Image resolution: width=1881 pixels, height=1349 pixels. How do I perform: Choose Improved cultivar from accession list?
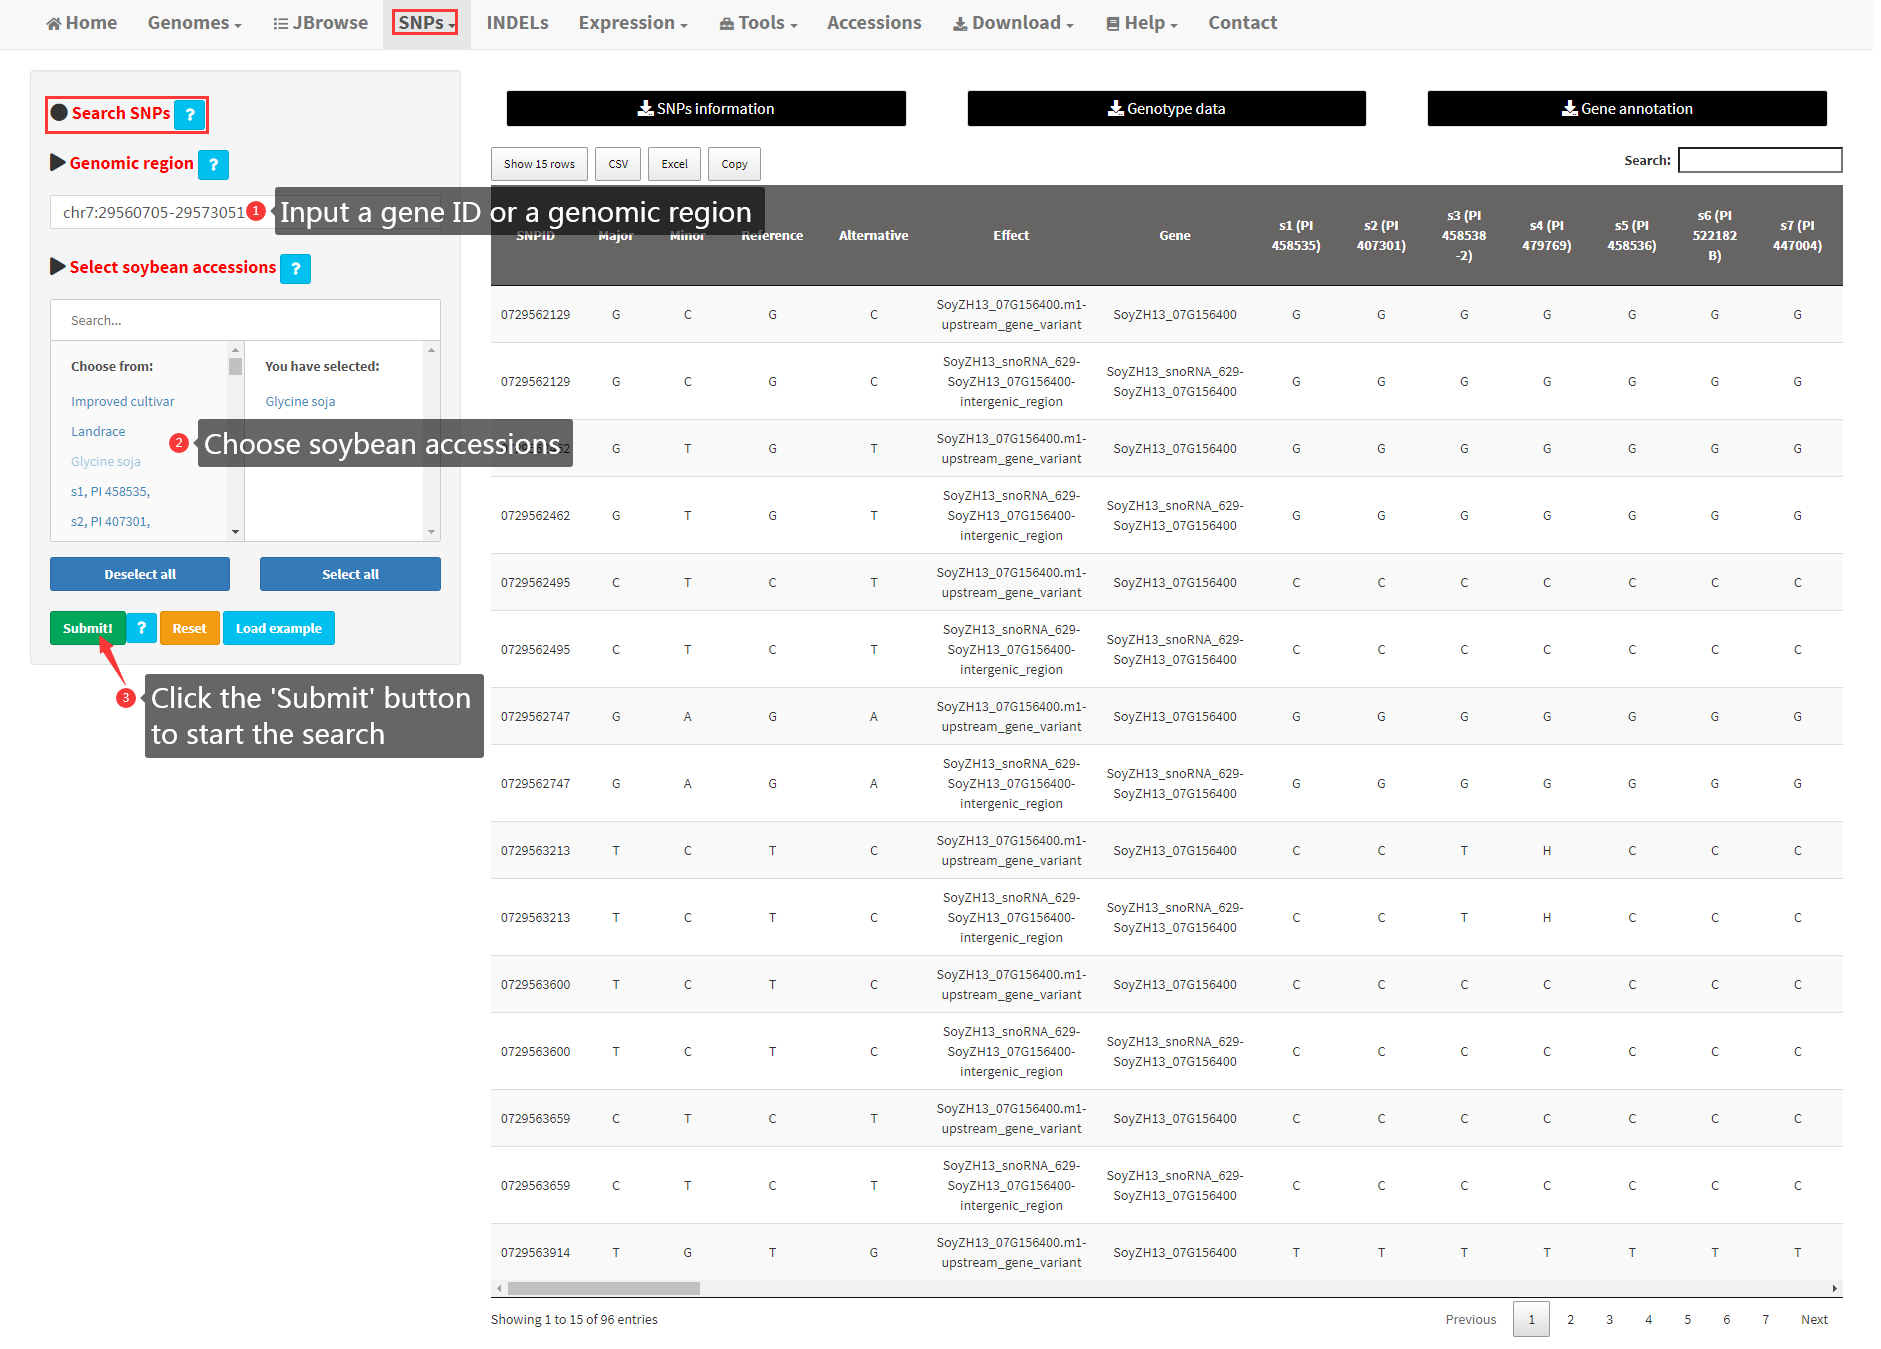pos(122,402)
